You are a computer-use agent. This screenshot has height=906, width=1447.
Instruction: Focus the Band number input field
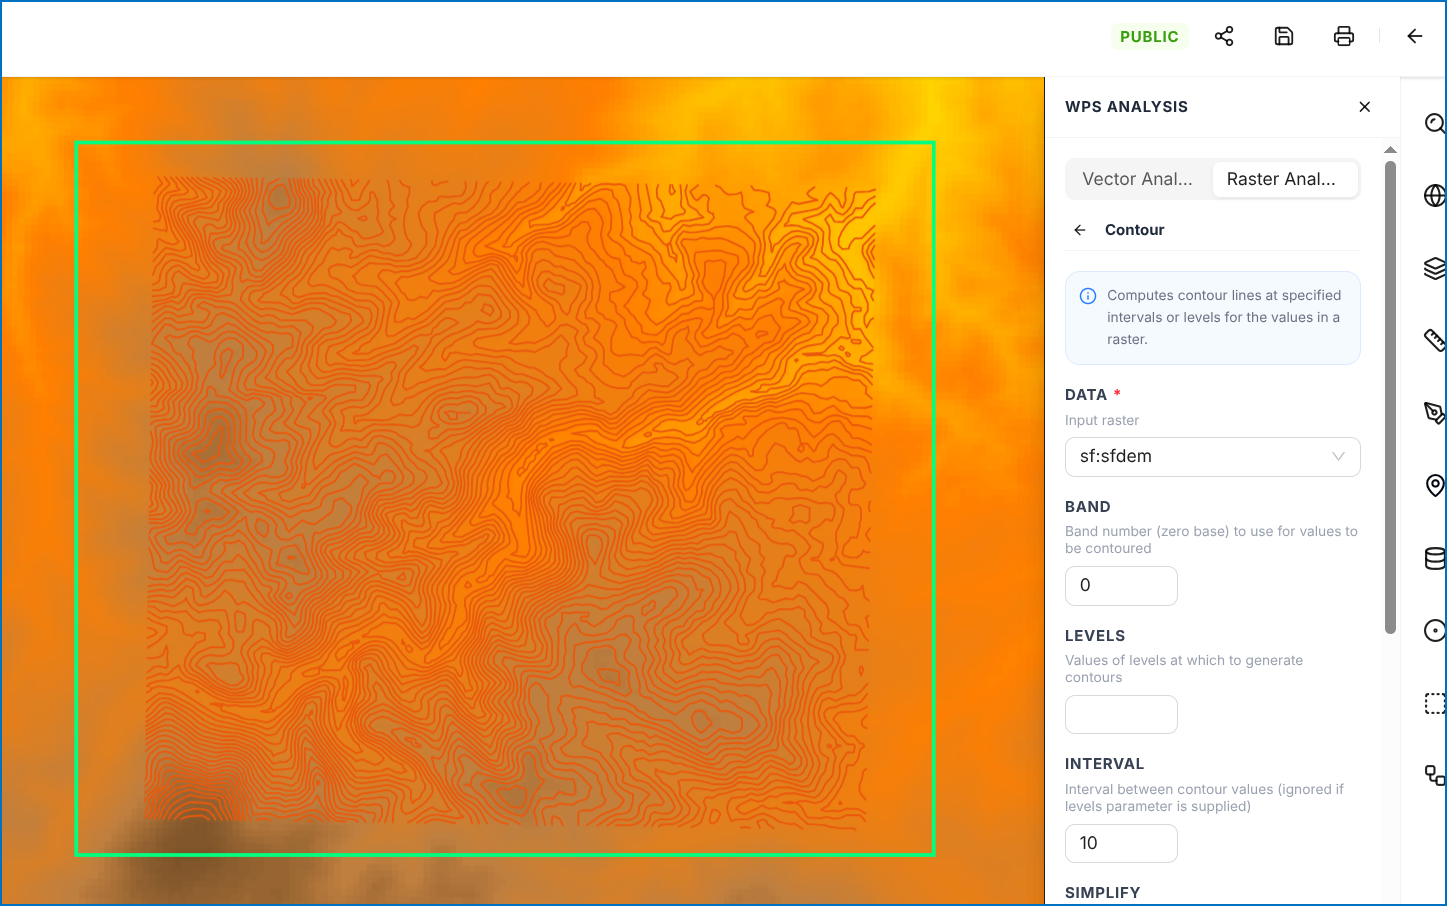(x=1121, y=586)
